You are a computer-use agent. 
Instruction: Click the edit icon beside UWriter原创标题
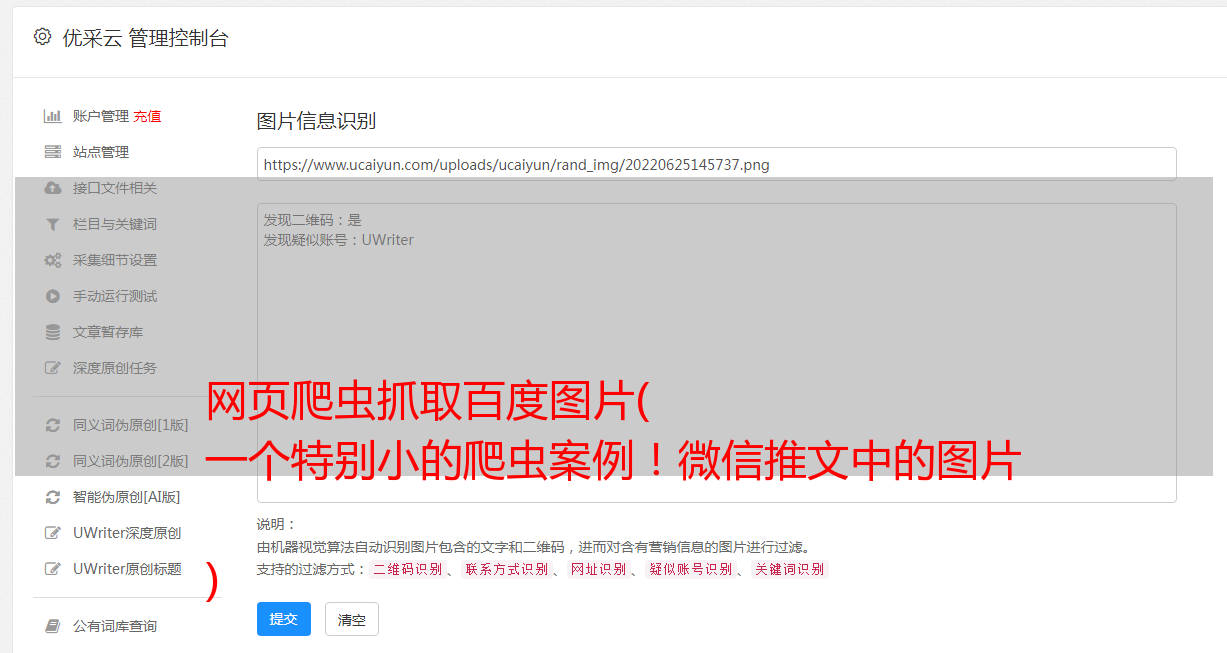pos(53,569)
